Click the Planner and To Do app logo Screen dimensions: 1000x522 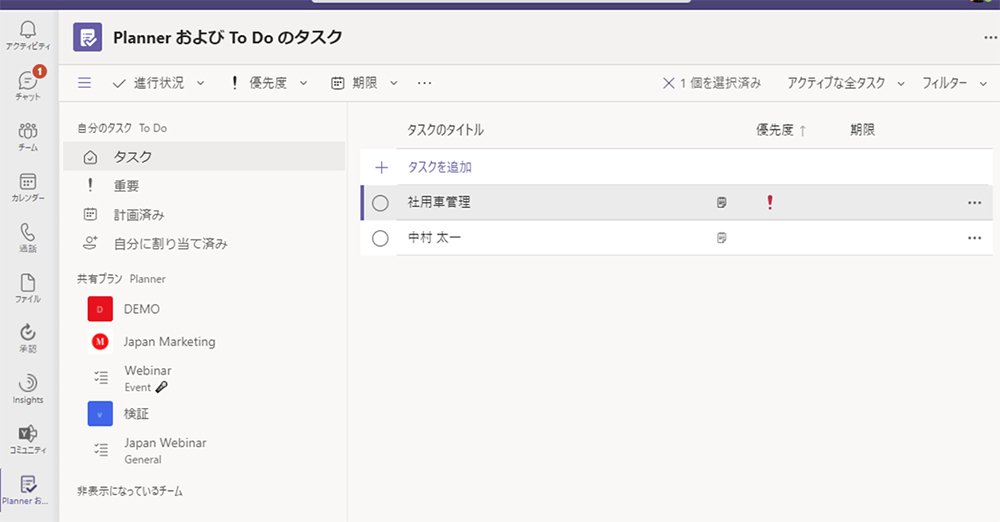tap(87, 38)
